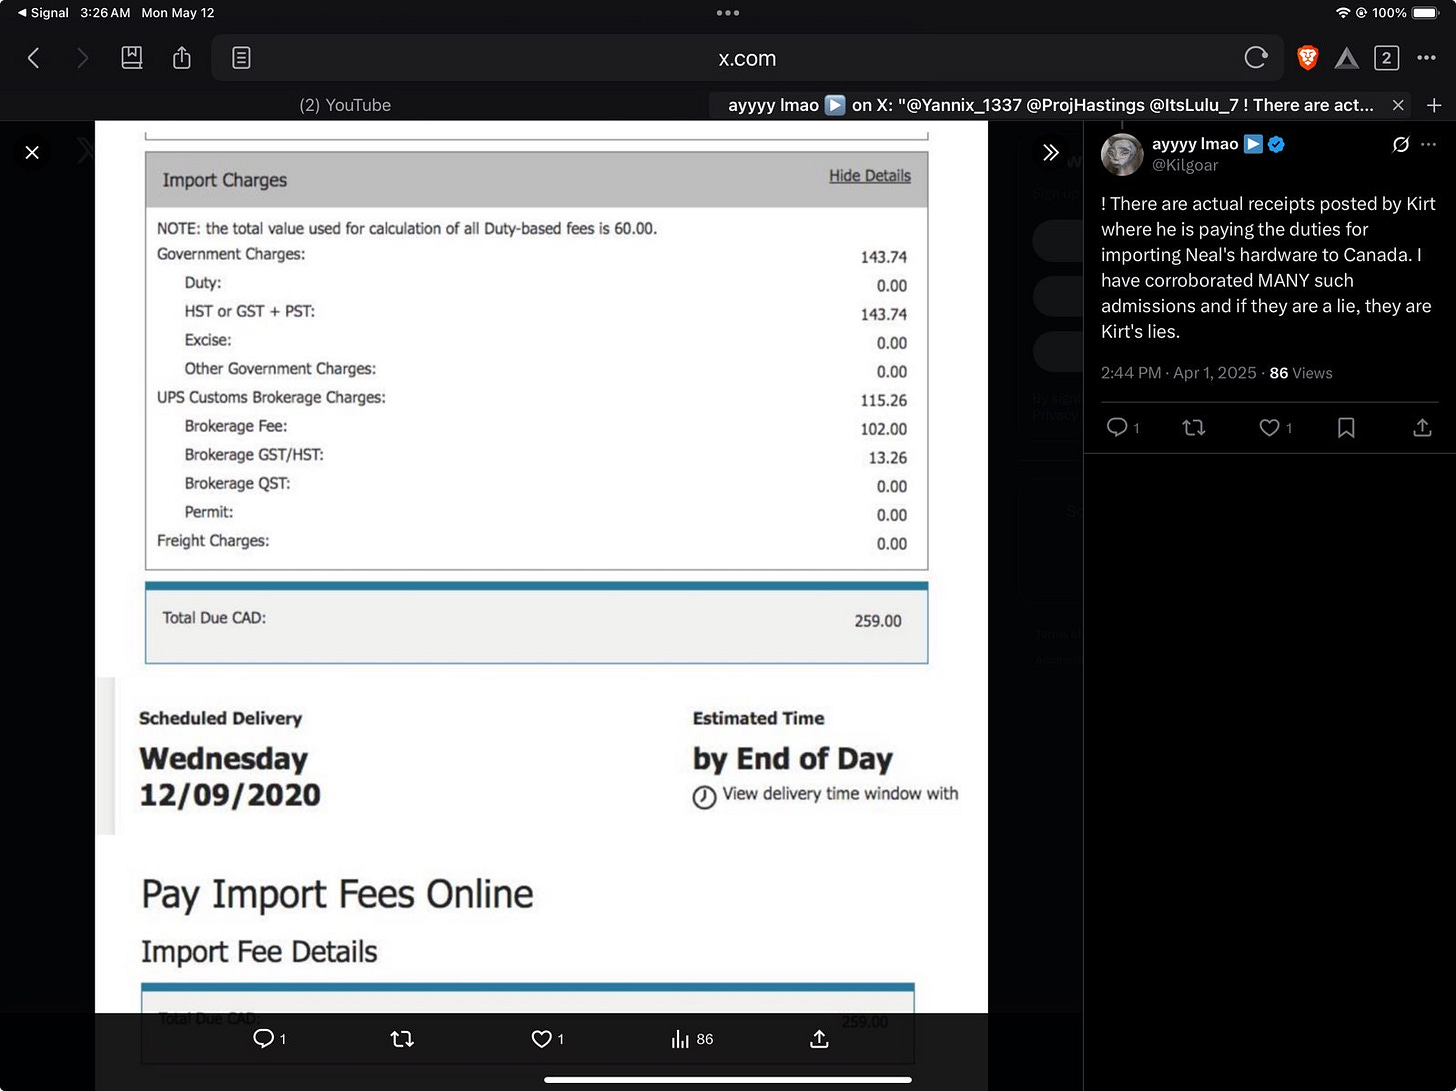Repost using bottom overlay retweet icon
Viewport: 1456px width, 1091px height.
coord(402,1039)
